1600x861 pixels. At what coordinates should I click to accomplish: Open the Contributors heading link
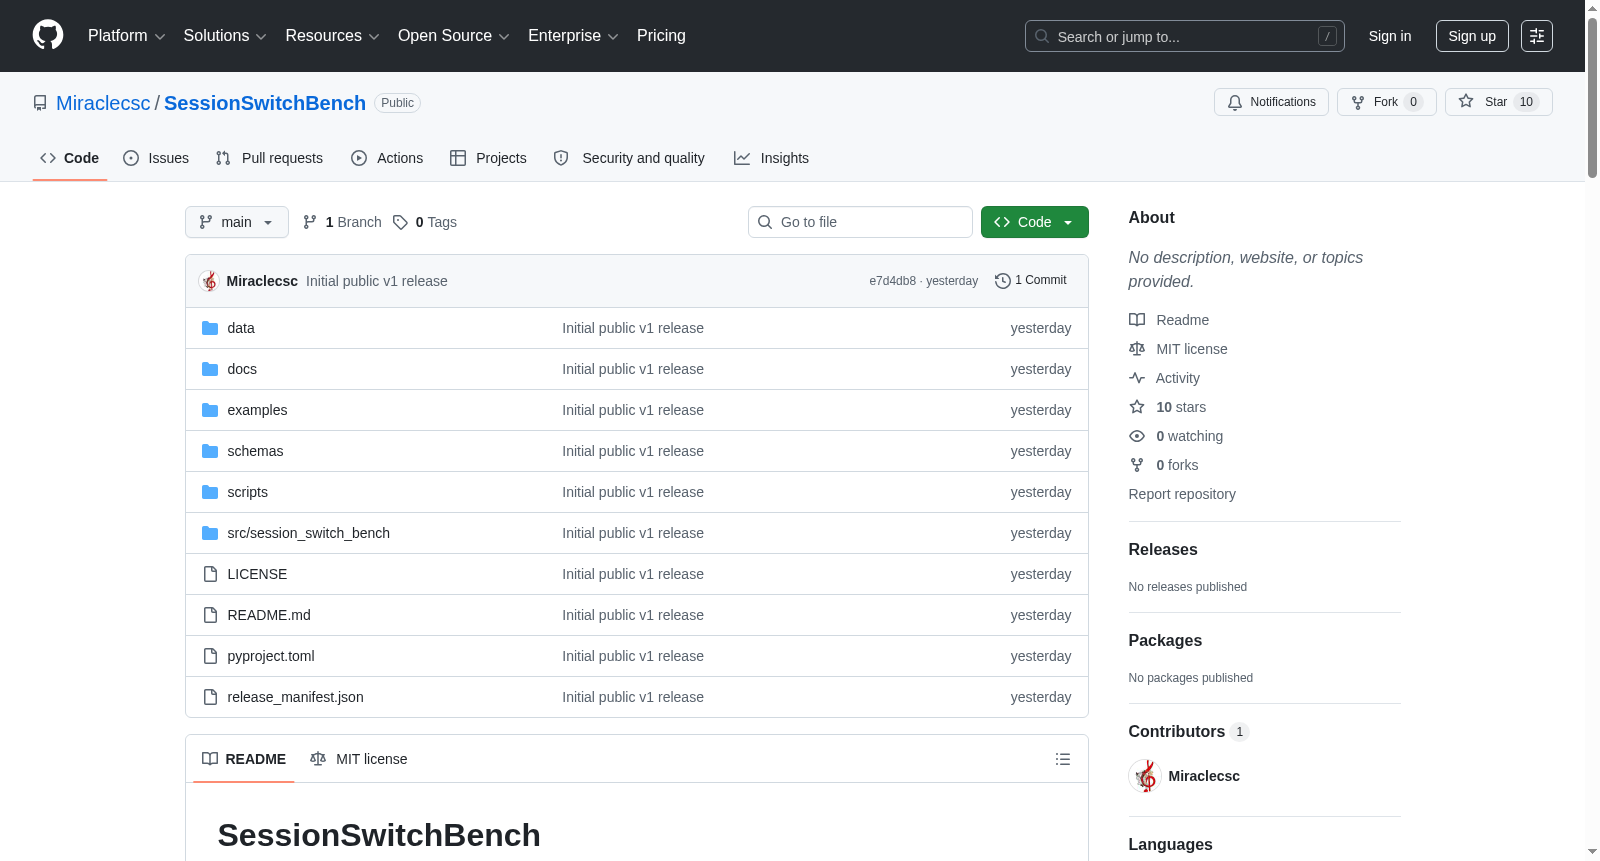[1189, 732]
